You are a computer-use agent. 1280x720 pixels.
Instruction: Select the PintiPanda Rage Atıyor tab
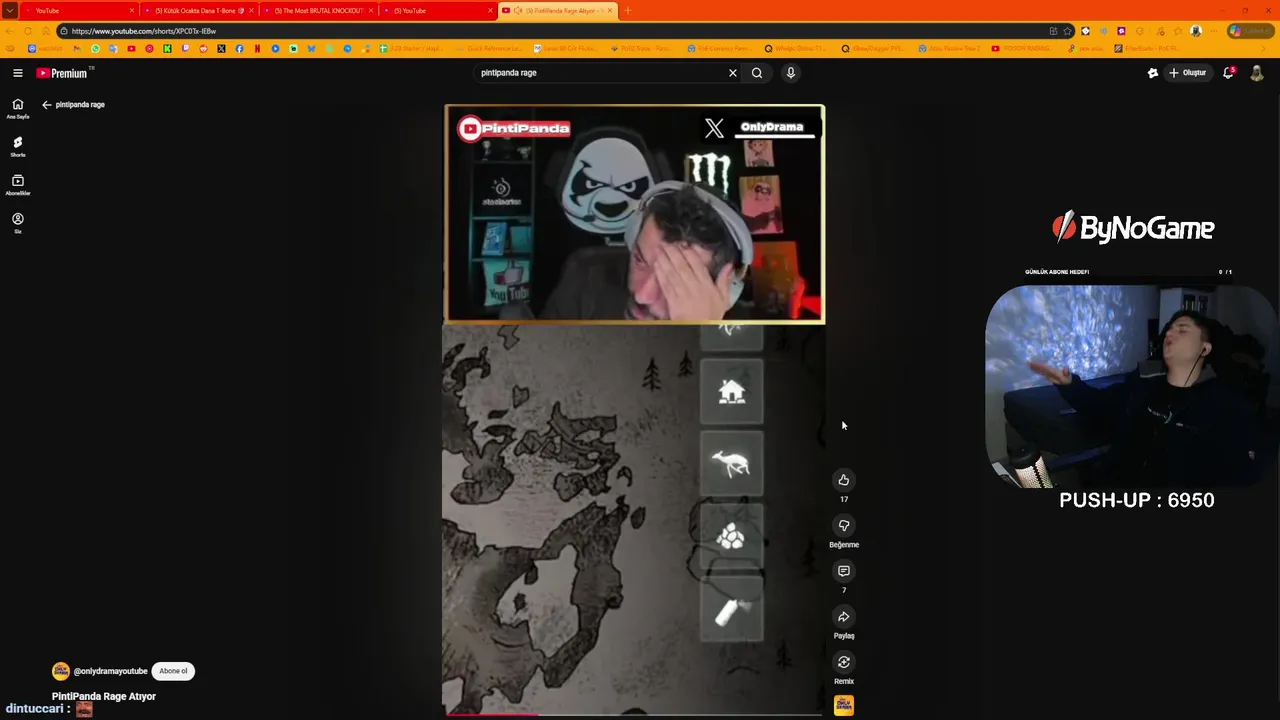pyautogui.click(x=559, y=10)
